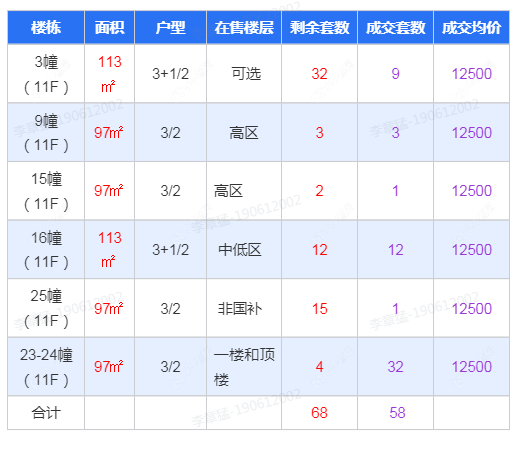
Task: Select remaining count 32 in the 3幢 row
Action: coord(319,74)
